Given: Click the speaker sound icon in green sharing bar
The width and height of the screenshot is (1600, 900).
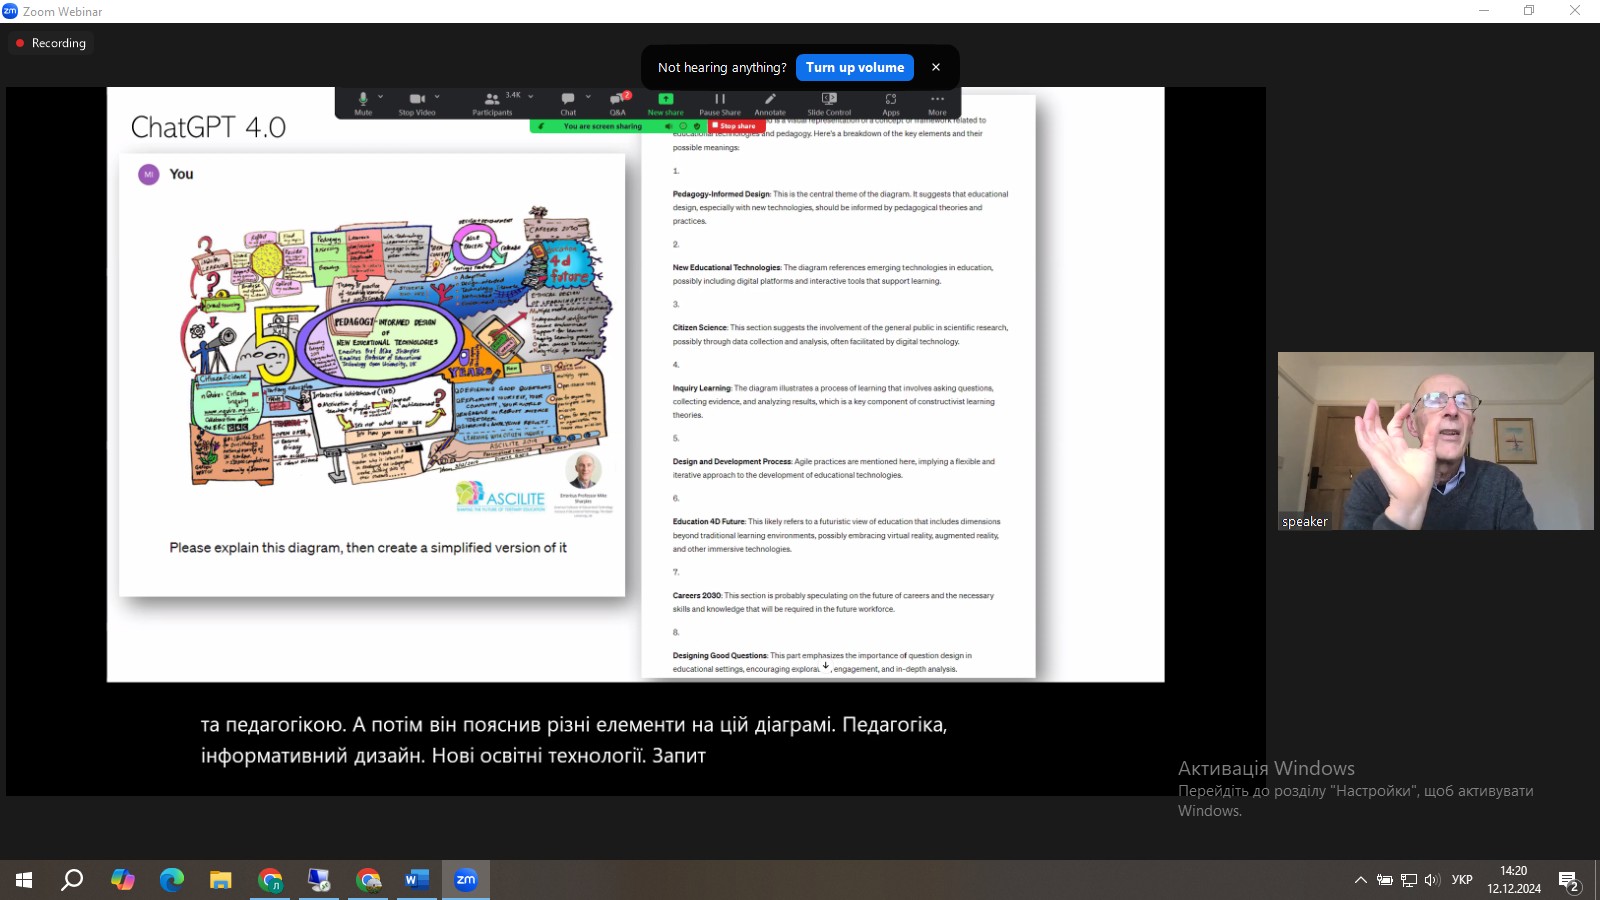Looking at the screenshot, I should (x=668, y=126).
